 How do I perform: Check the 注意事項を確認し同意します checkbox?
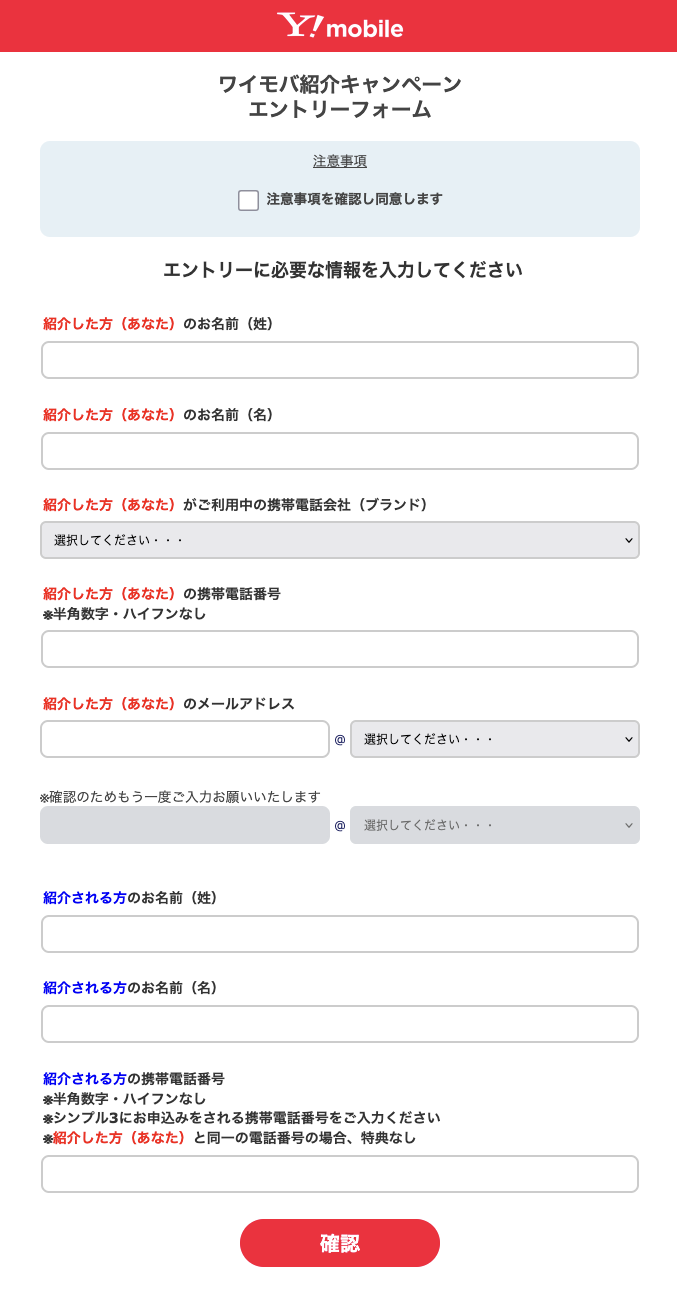(249, 200)
